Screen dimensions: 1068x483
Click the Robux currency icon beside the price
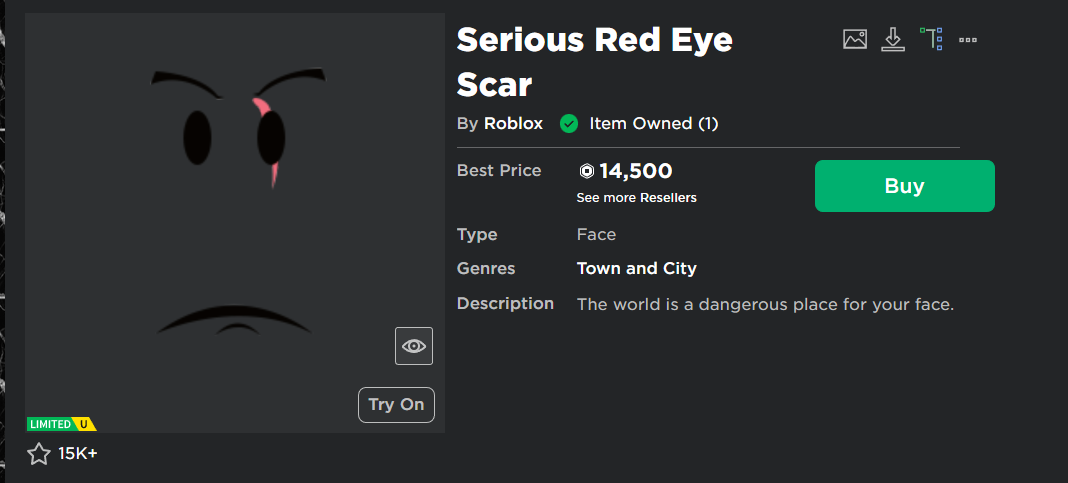[586, 171]
